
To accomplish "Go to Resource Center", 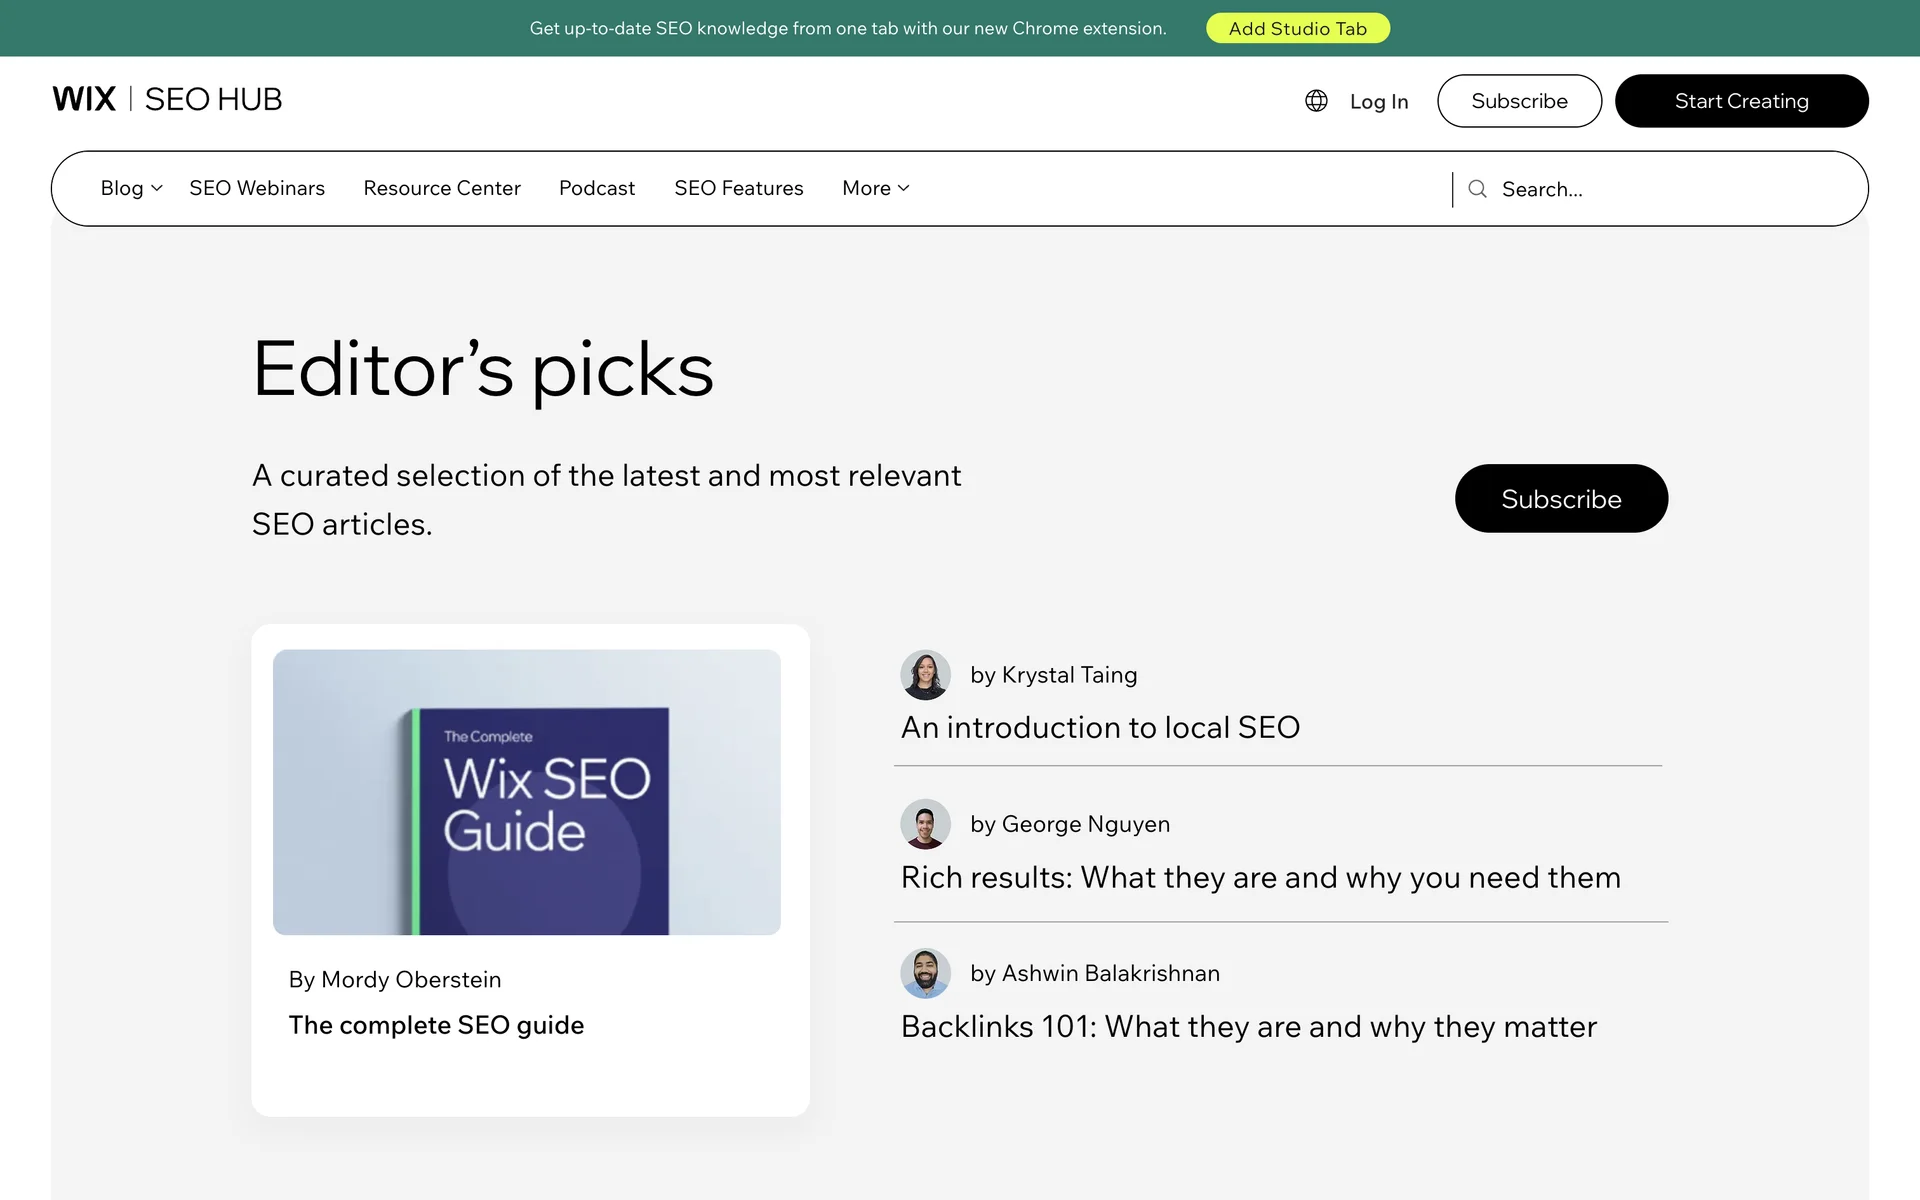I will [x=442, y=188].
